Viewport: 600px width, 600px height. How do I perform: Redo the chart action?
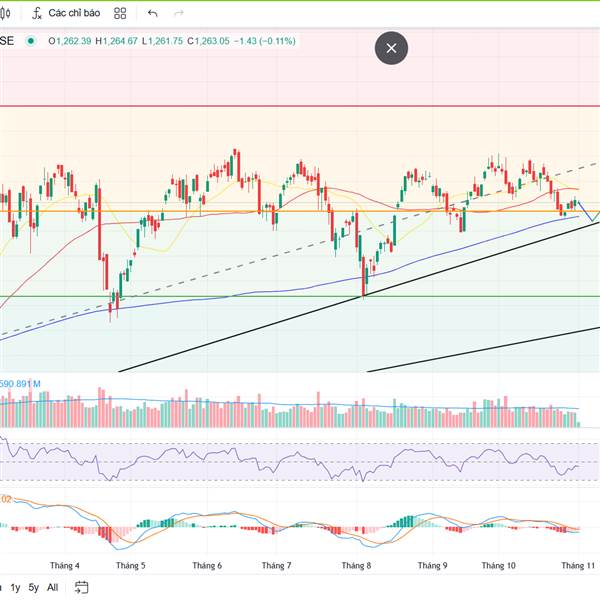[x=179, y=13]
